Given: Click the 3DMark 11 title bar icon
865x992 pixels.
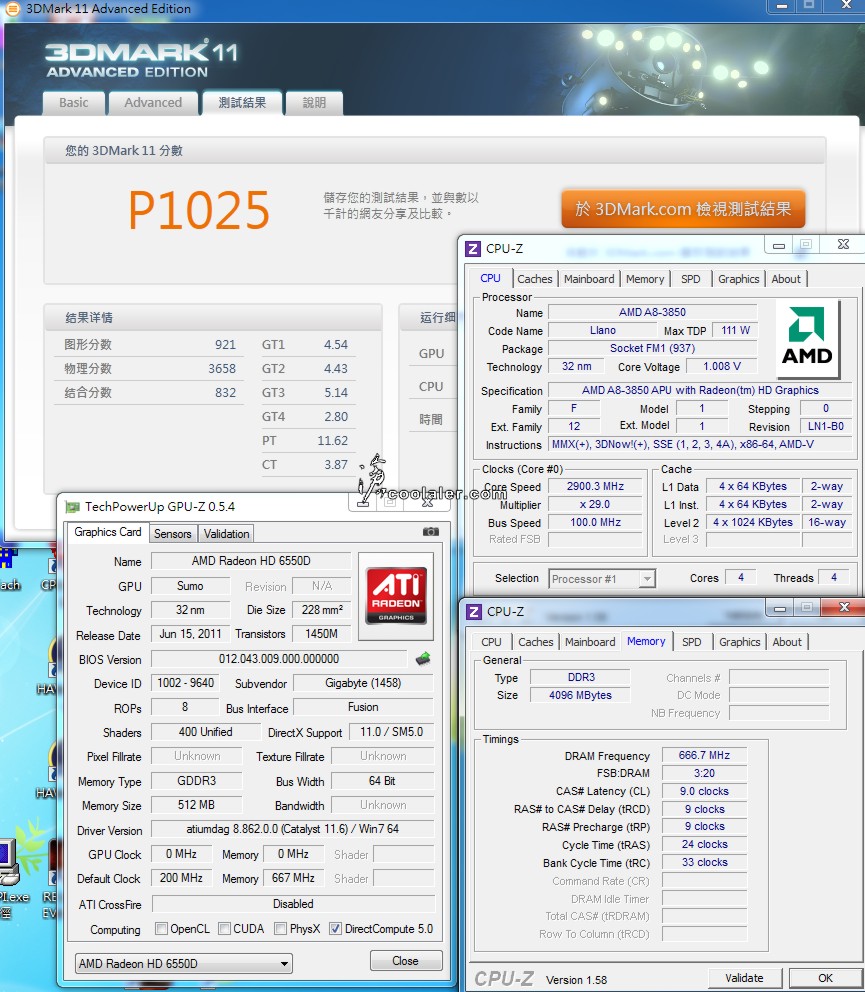Looking at the screenshot, I should click(12, 9).
